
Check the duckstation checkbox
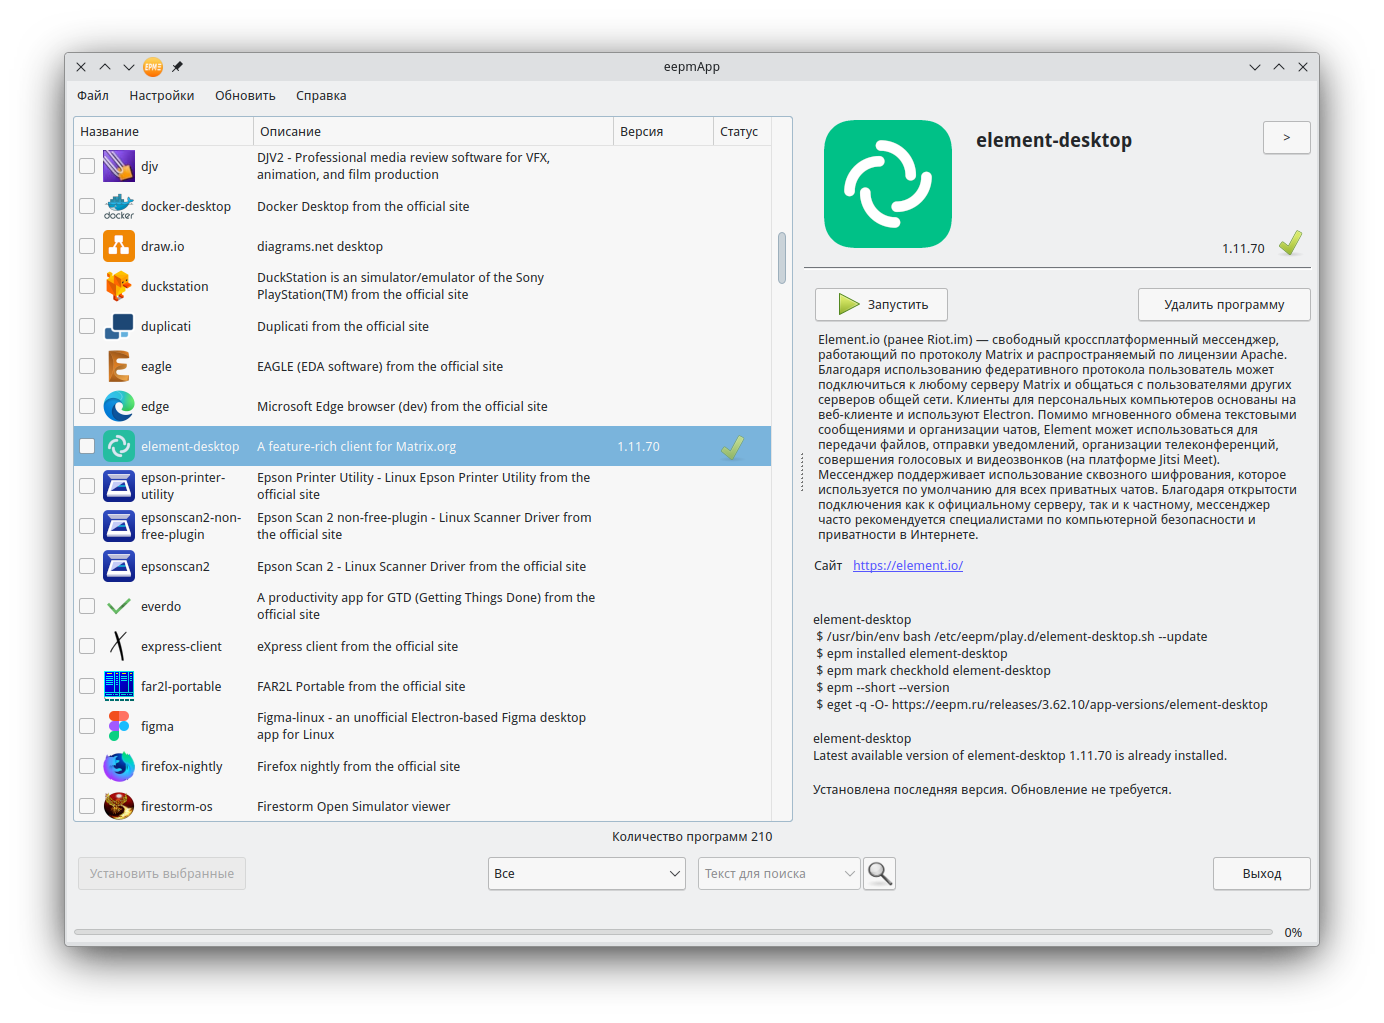click(87, 286)
